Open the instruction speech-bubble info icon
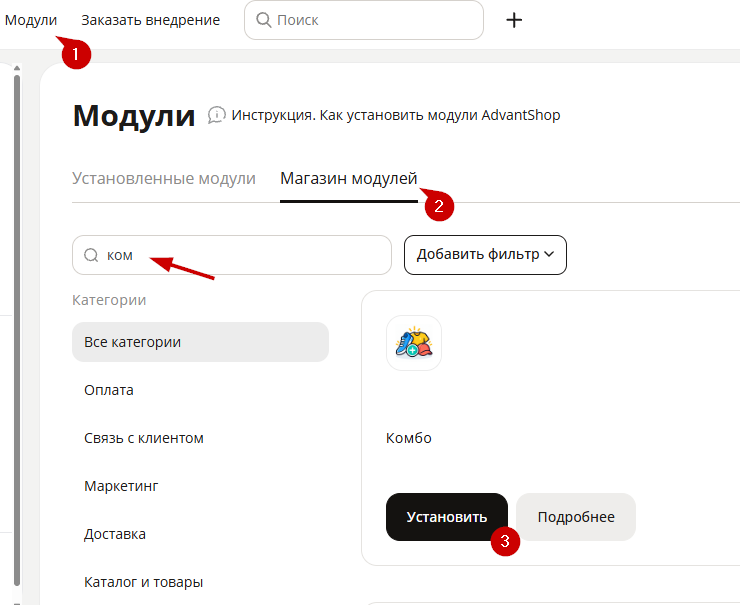This screenshot has height=605, width=740. pyautogui.click(x=217, y=115)
